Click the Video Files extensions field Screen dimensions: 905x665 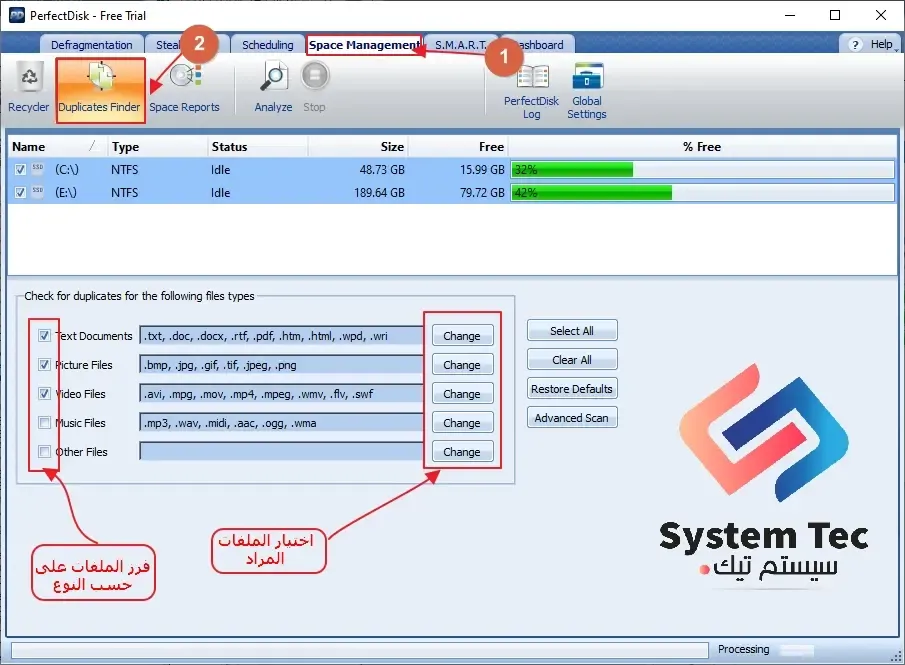pos(282,394)
